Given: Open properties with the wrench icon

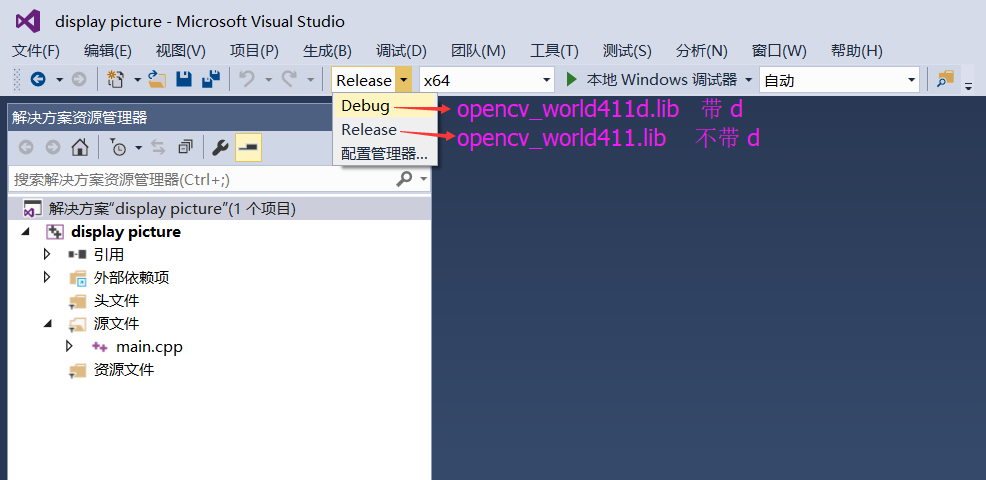Looking at the screenshot, I should pyautogui.click(x=220, y=148).
